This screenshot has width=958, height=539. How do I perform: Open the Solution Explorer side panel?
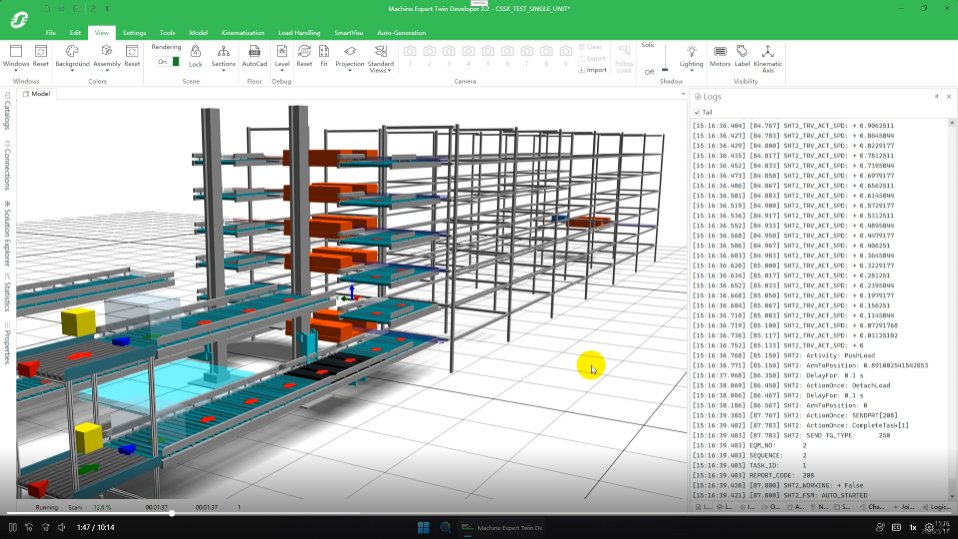click(x=7, y=233)
